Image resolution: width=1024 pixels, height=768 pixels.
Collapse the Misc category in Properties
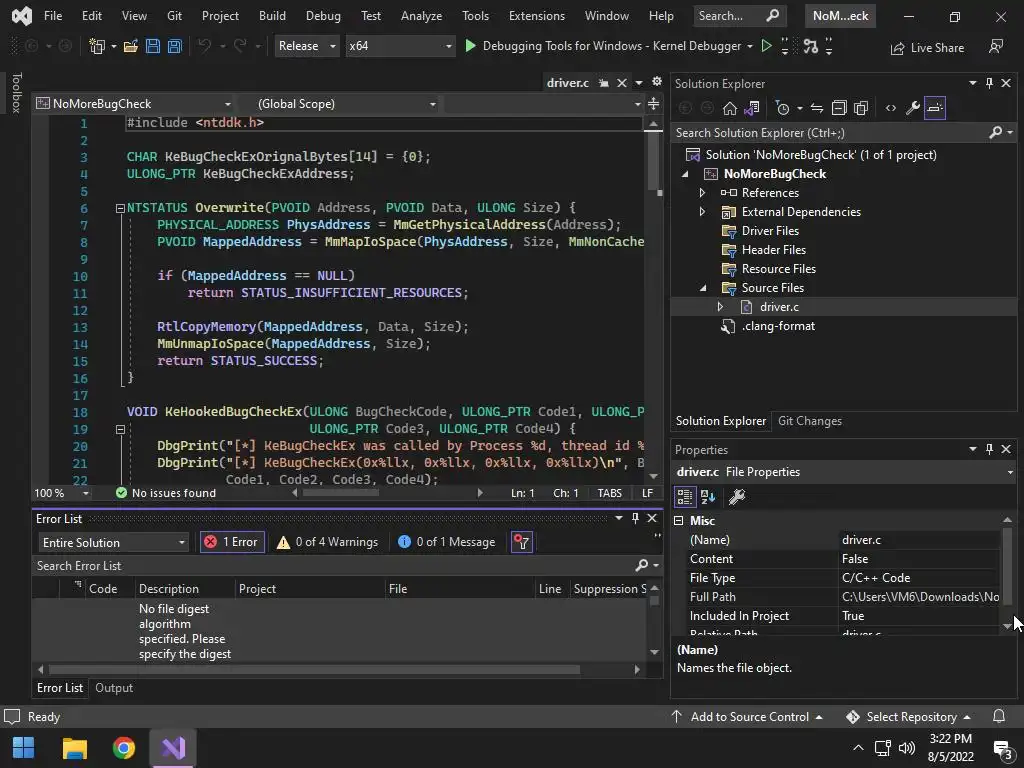pos(679,520)
